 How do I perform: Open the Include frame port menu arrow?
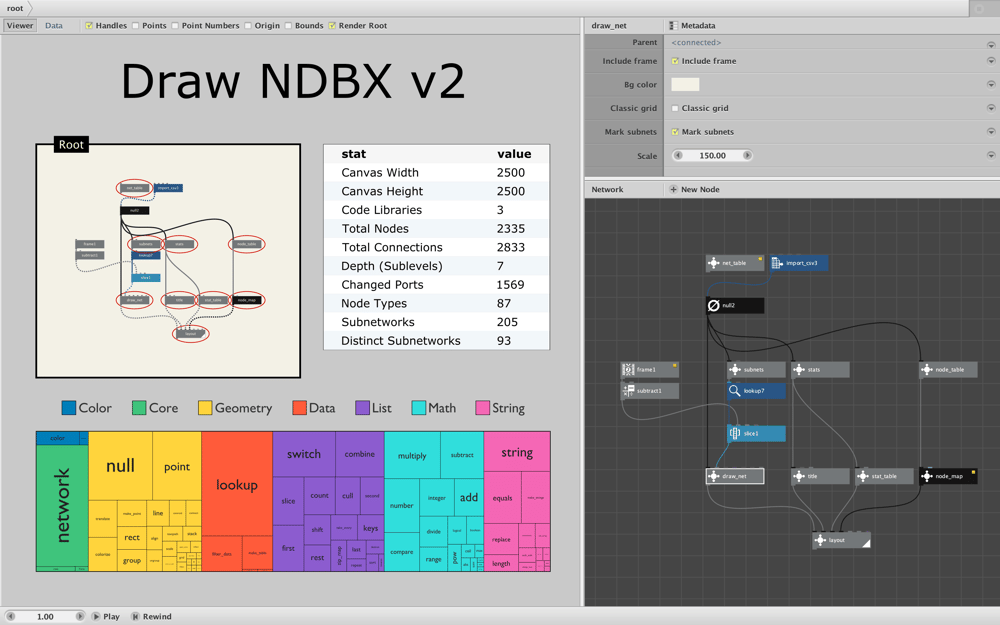(x=991, y=61)
